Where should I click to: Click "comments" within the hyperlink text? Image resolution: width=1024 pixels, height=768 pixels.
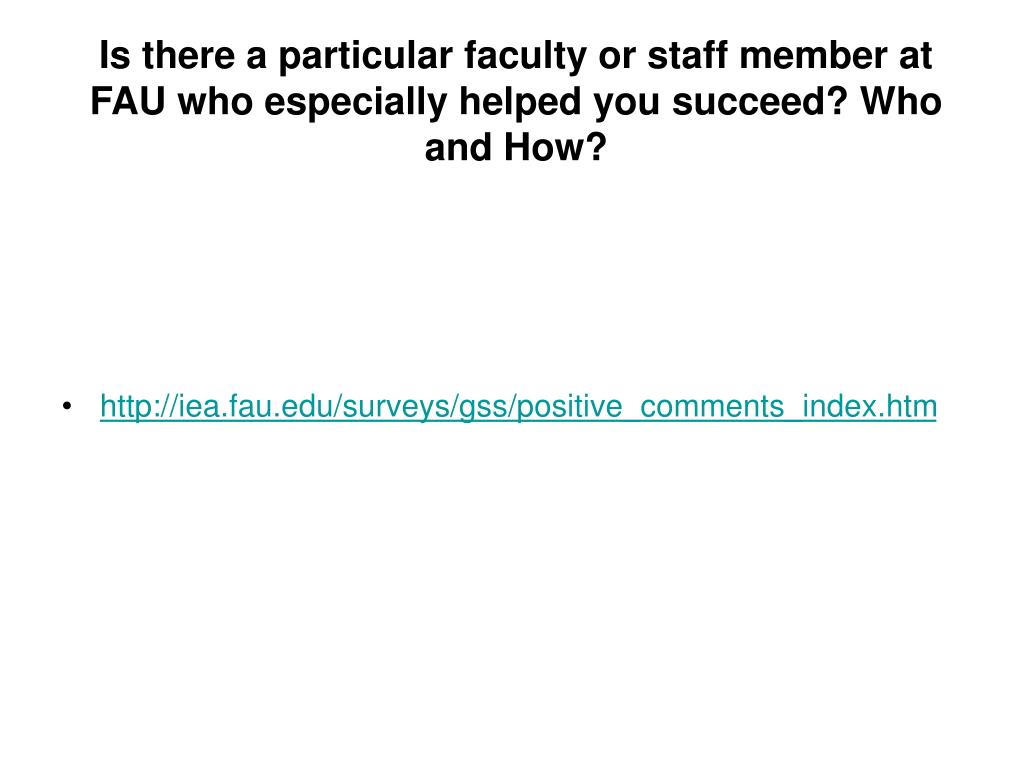[712, 406]
